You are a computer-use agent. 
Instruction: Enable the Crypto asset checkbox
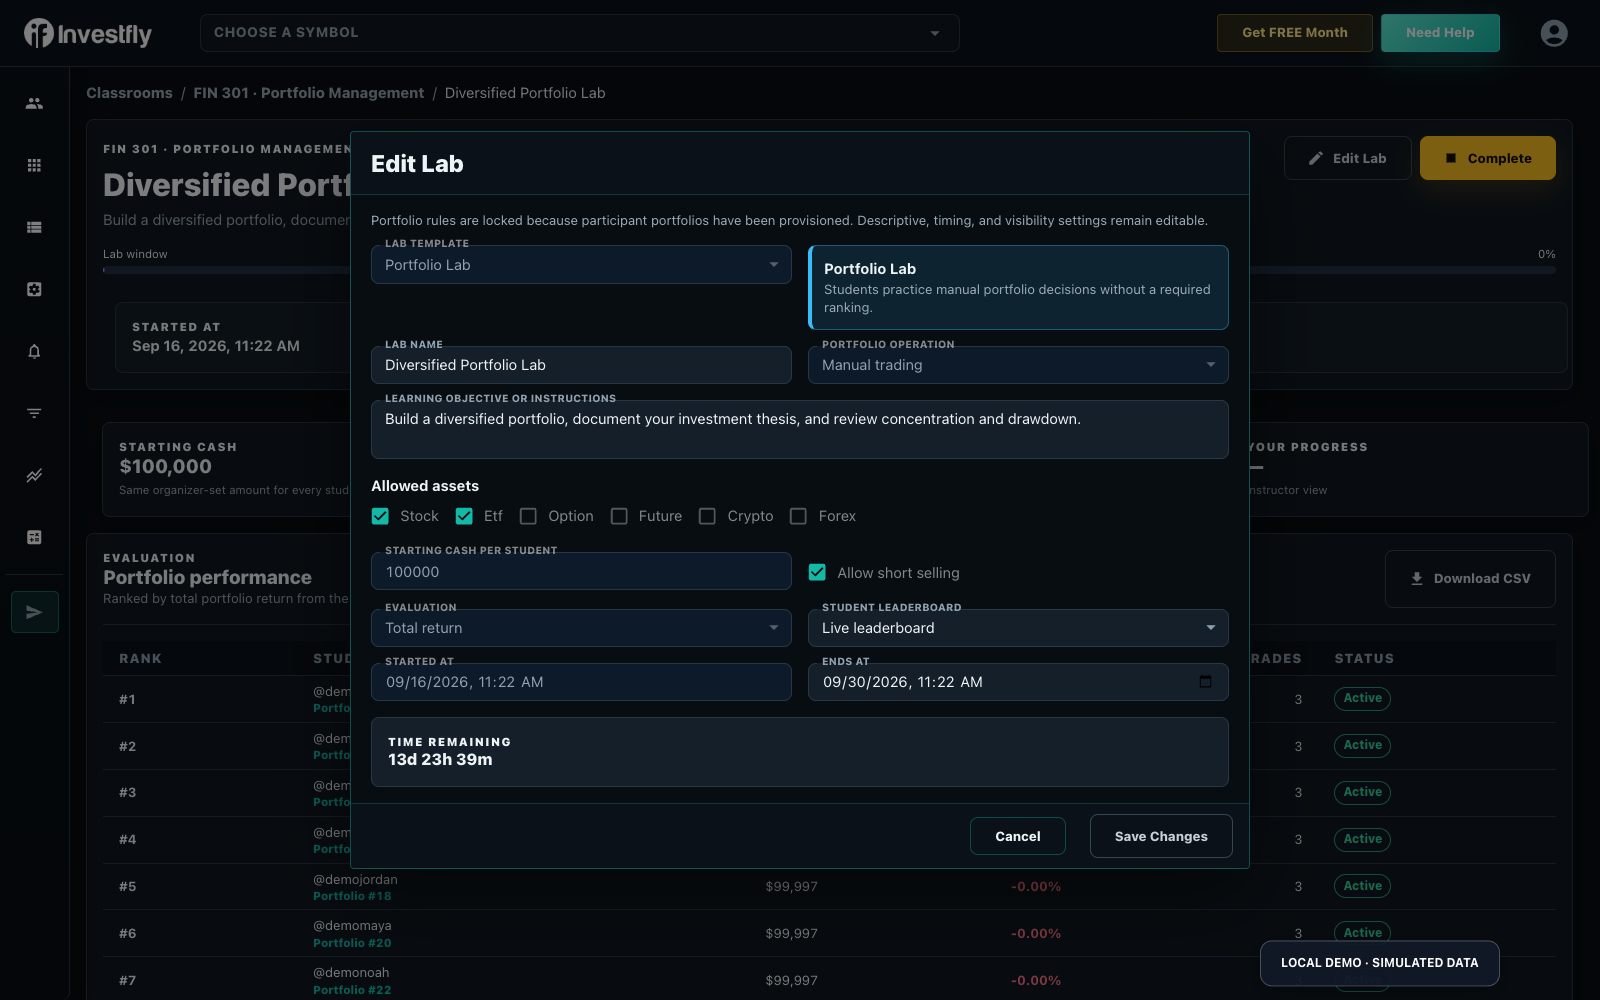707,516
